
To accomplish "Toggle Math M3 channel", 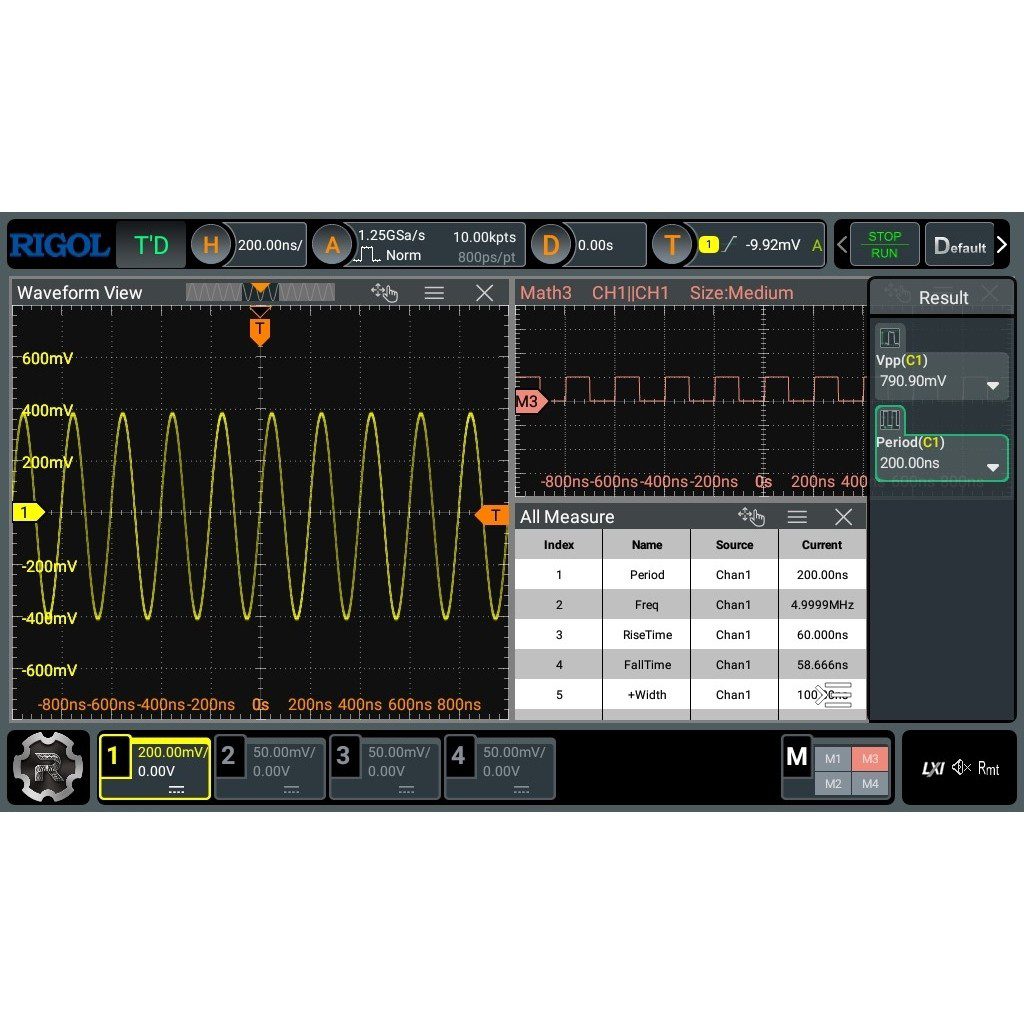I will coord(870,759).
